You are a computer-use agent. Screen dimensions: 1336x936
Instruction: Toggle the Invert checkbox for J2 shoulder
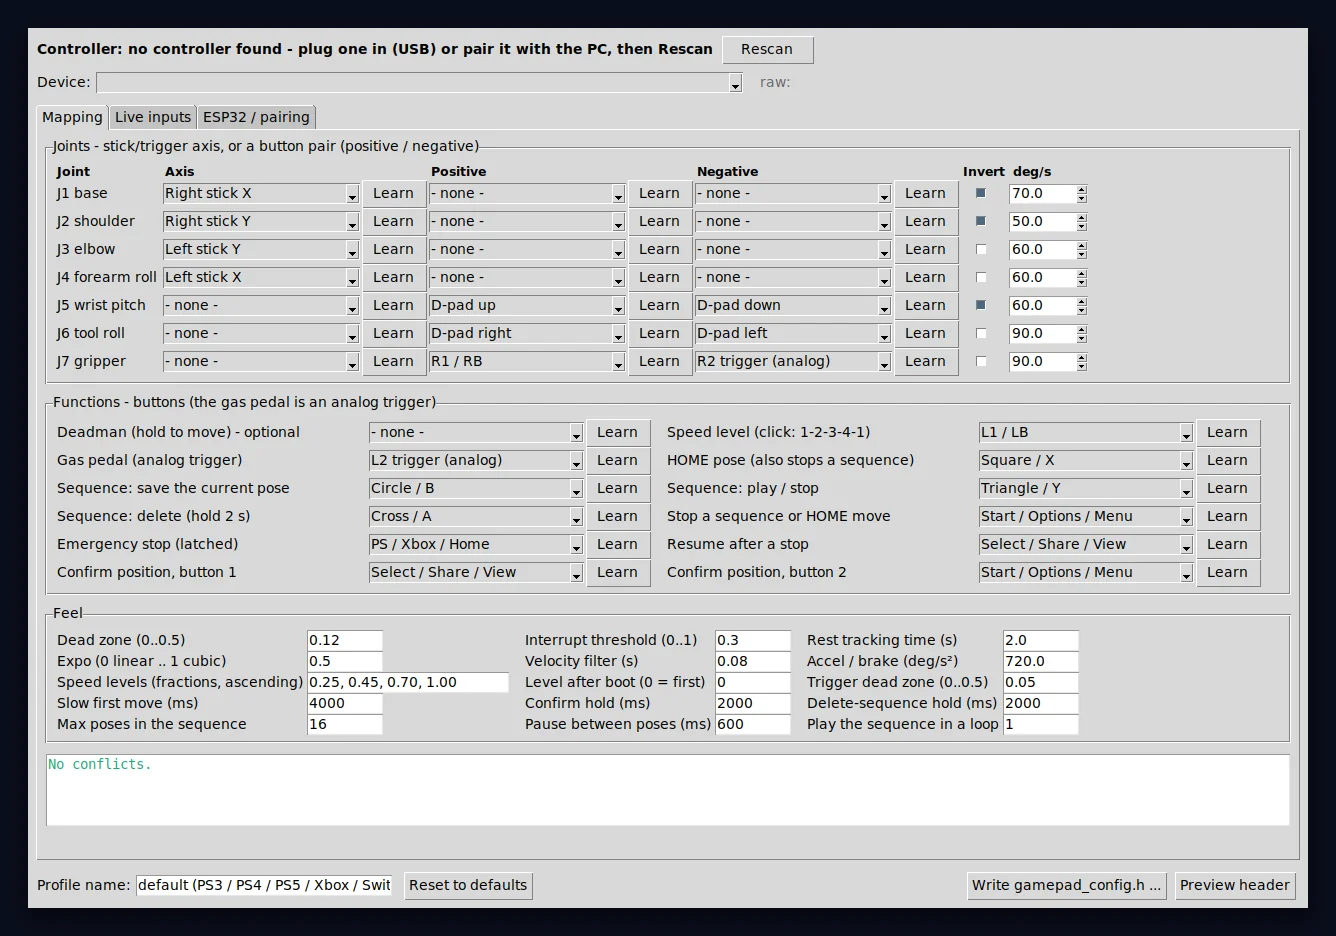point(981,221)
